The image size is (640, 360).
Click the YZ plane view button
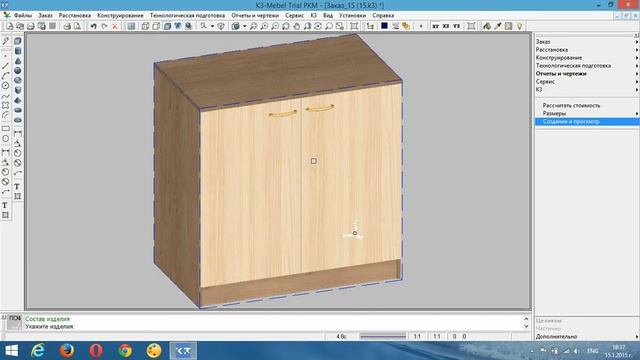456,26
